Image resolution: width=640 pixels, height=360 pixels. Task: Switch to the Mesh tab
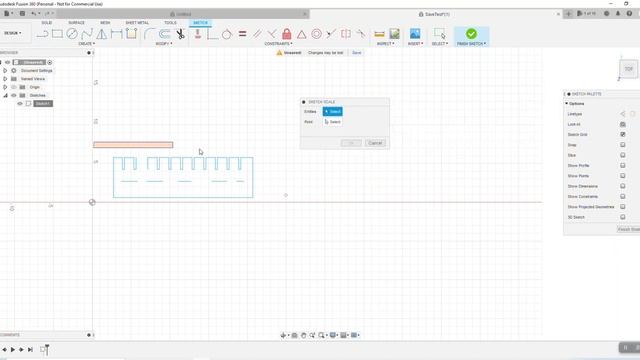click(x=105, y=23)
